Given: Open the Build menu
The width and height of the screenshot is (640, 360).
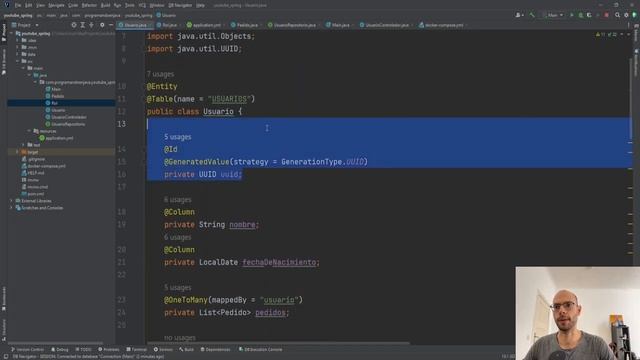Looking at the screenshot, I should pos(105,5).
